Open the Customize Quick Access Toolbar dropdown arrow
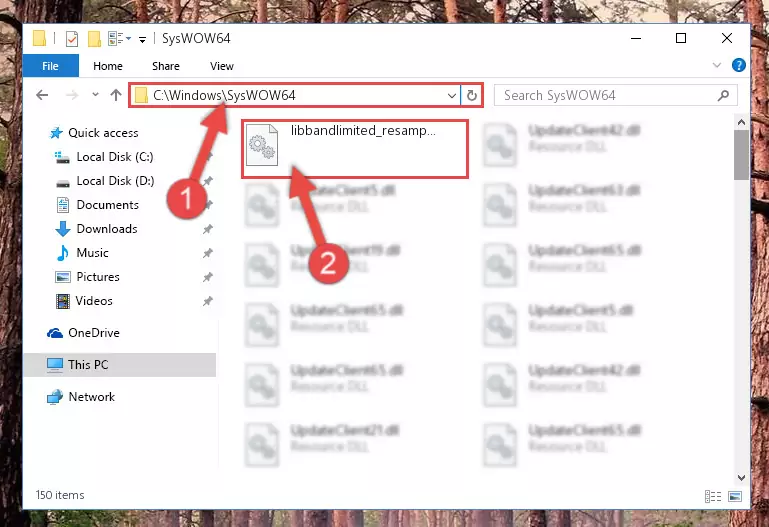This screenshot has height=527, width=769. point(142,39)
